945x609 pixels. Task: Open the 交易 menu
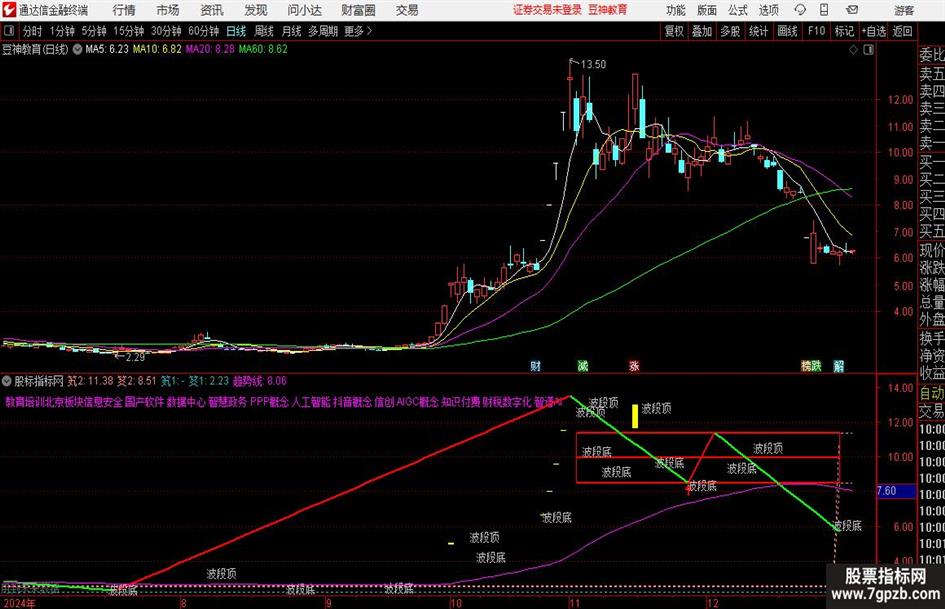407,10
